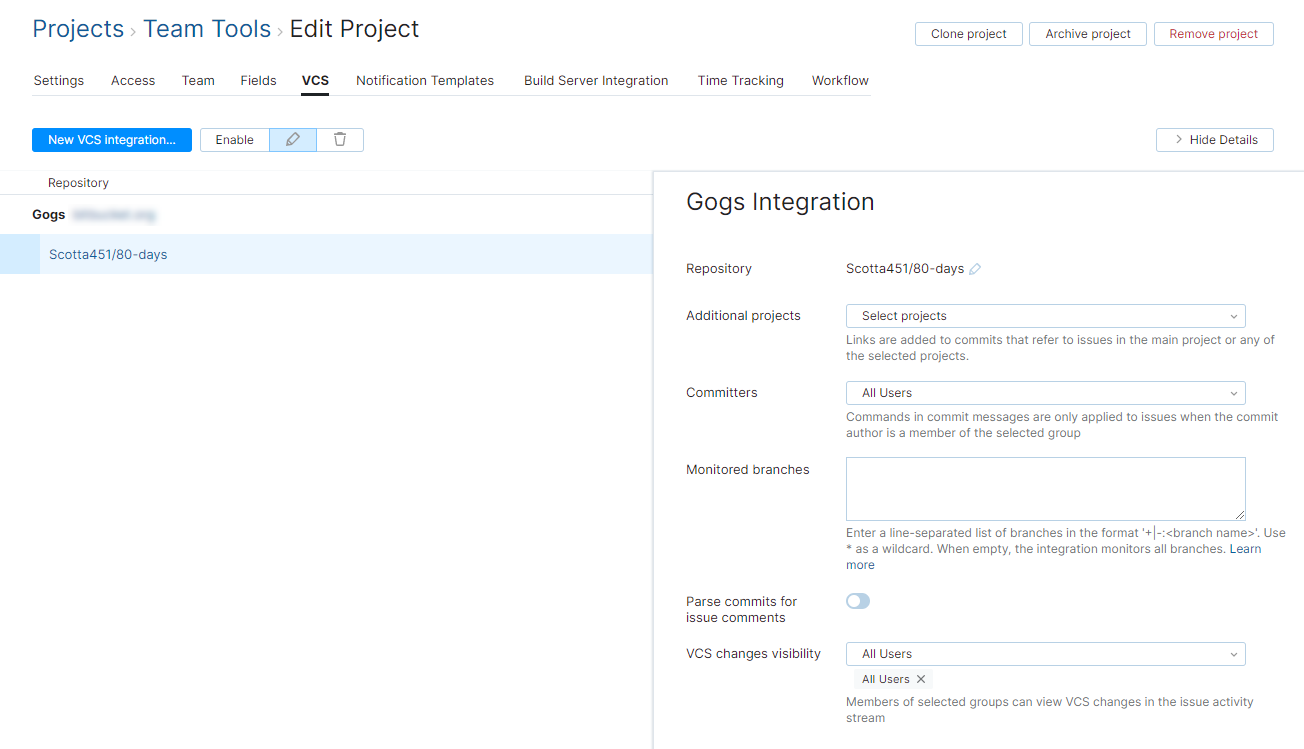The width and height of the screenshot is (1304, 749).
Task: Edit the Scotta451/80-days repository name via pencil icon
Action: [x=975, y=268]
